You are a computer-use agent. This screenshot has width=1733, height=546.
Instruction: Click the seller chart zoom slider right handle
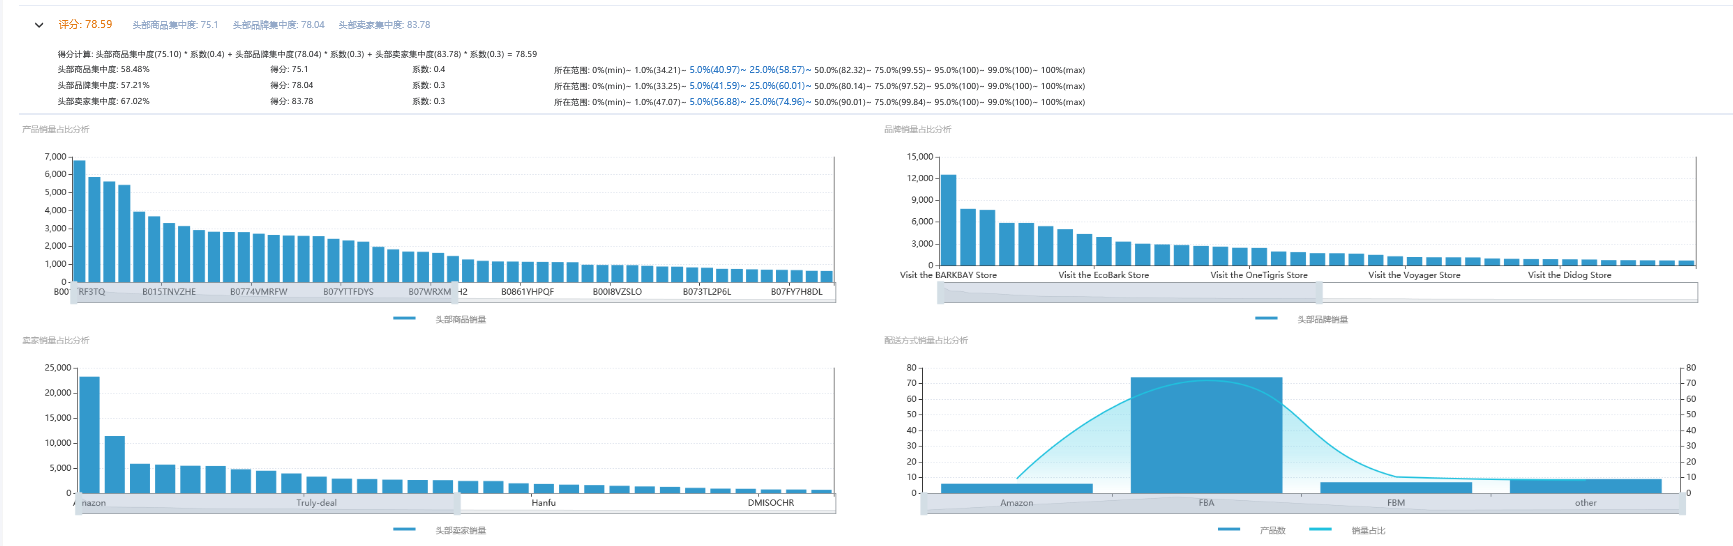(x=456, y=503)
